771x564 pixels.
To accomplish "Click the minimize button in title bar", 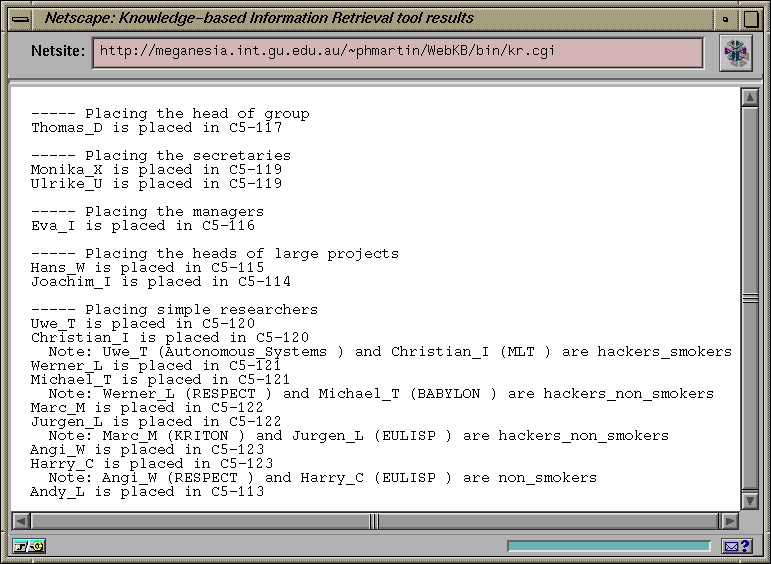I will [x=724, y=18].
